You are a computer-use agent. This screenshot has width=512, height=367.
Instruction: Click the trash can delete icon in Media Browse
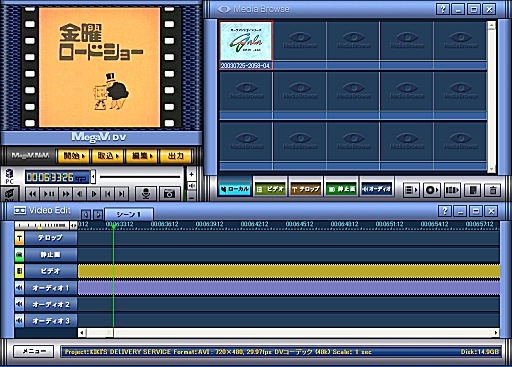(x=493, y=190)
